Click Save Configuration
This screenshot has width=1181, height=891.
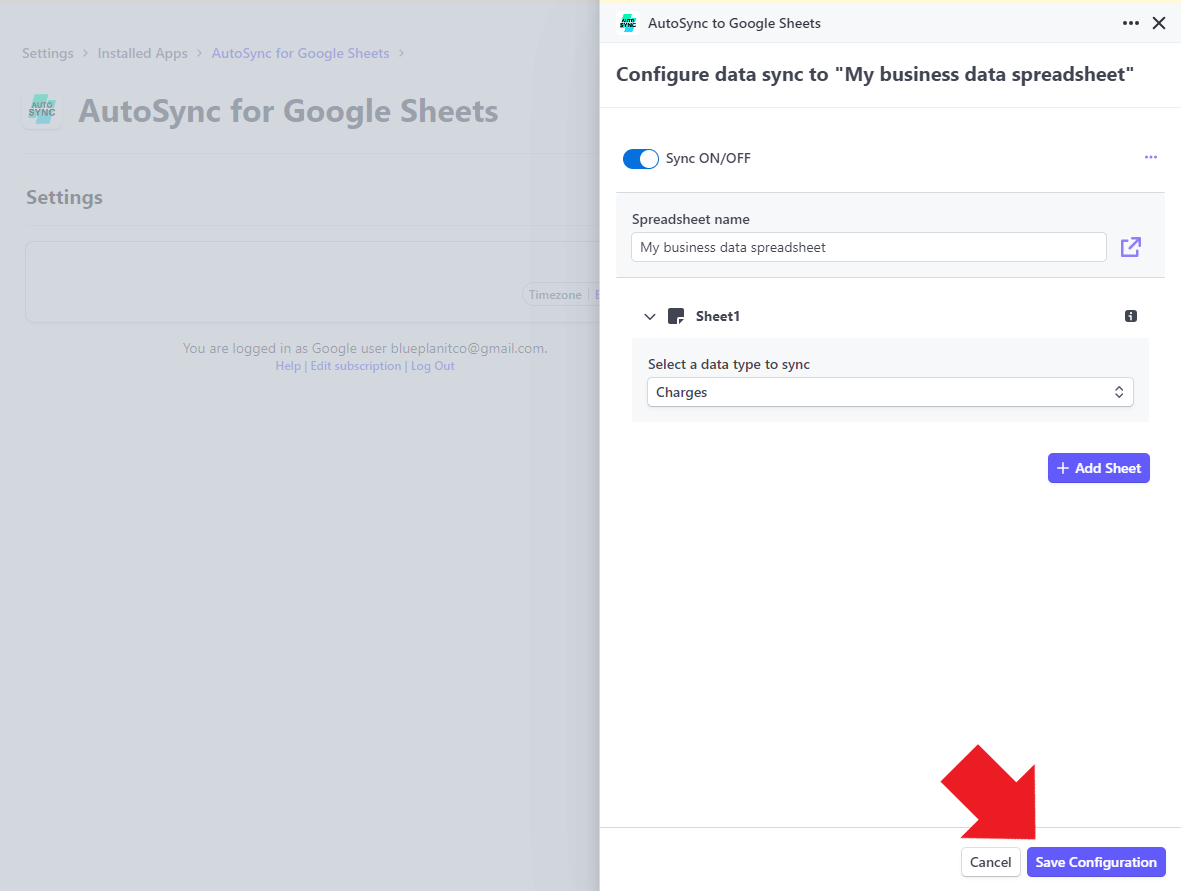pyautogui.click(x=1096, y=862)
